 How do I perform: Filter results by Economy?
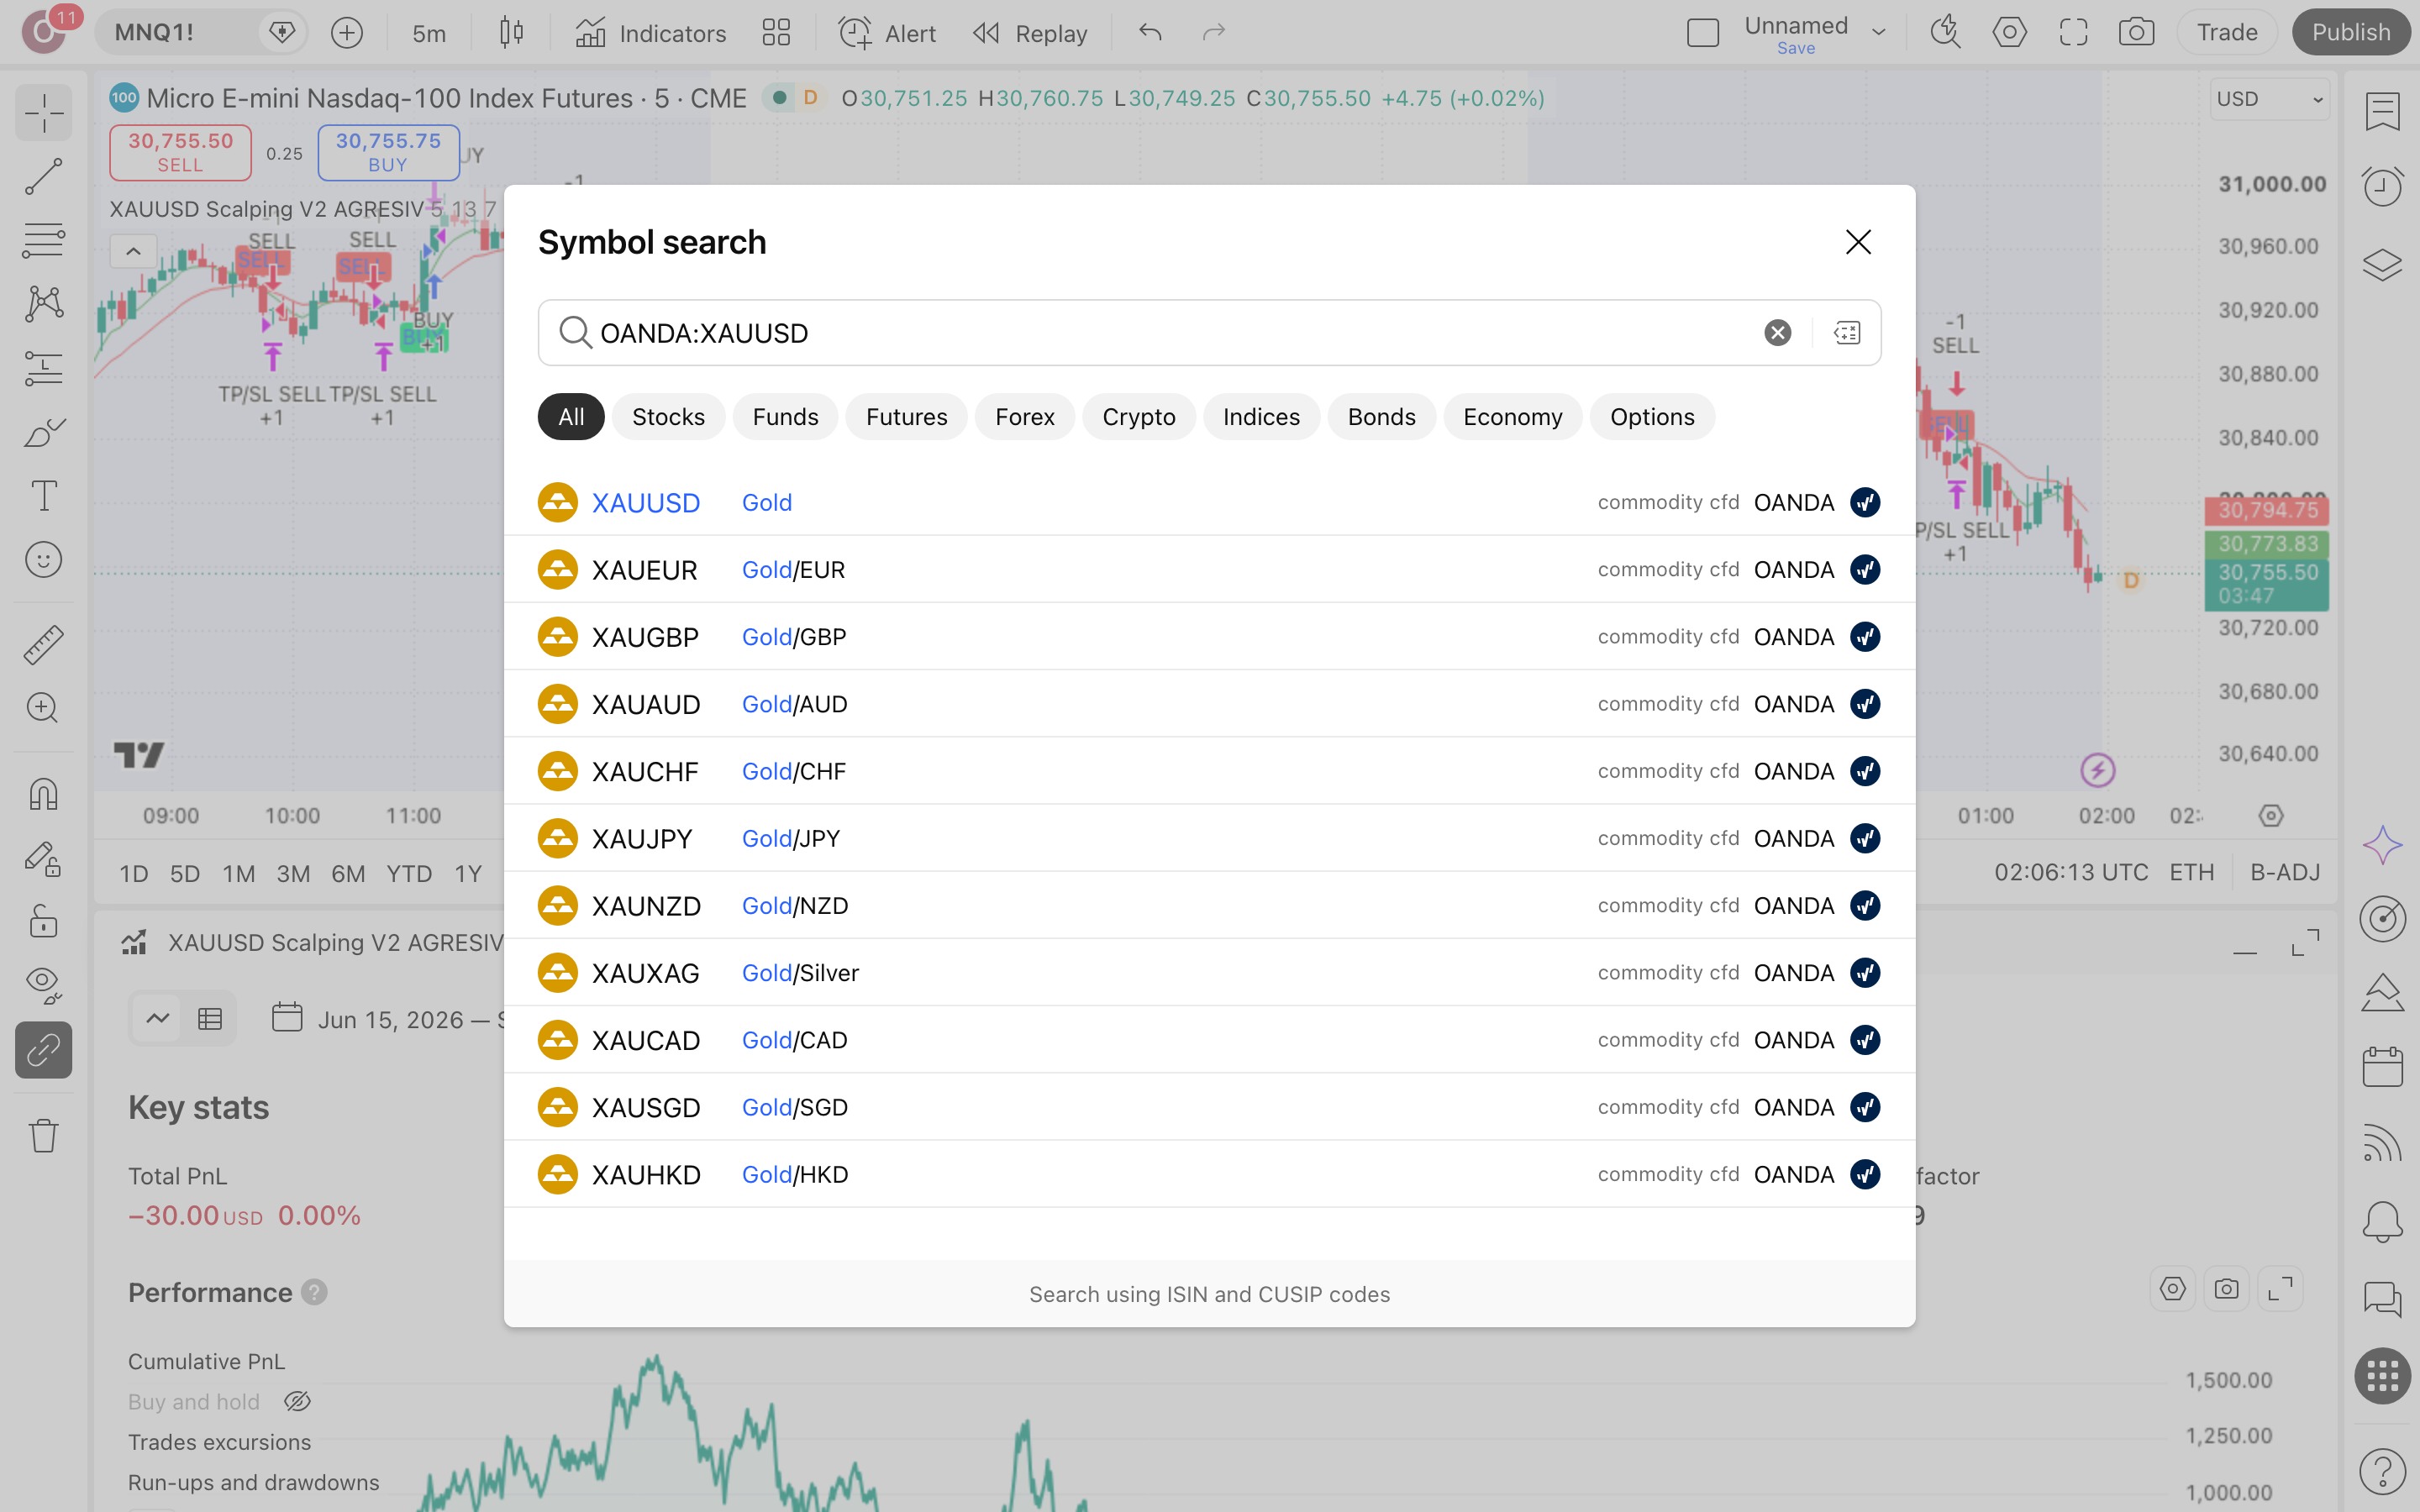coord(1512,417)
